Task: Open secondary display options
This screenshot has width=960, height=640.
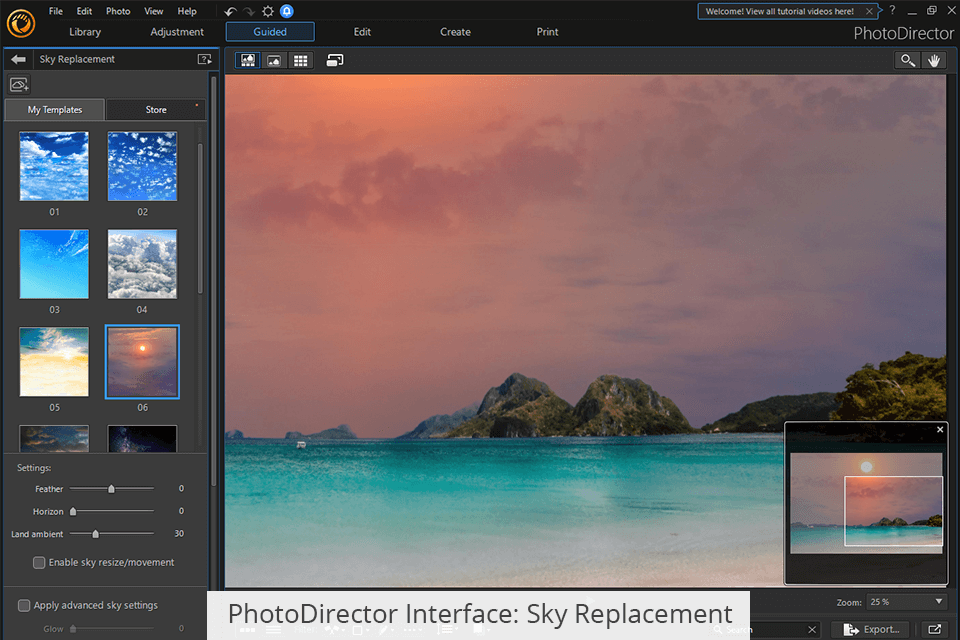Action: 334,60
